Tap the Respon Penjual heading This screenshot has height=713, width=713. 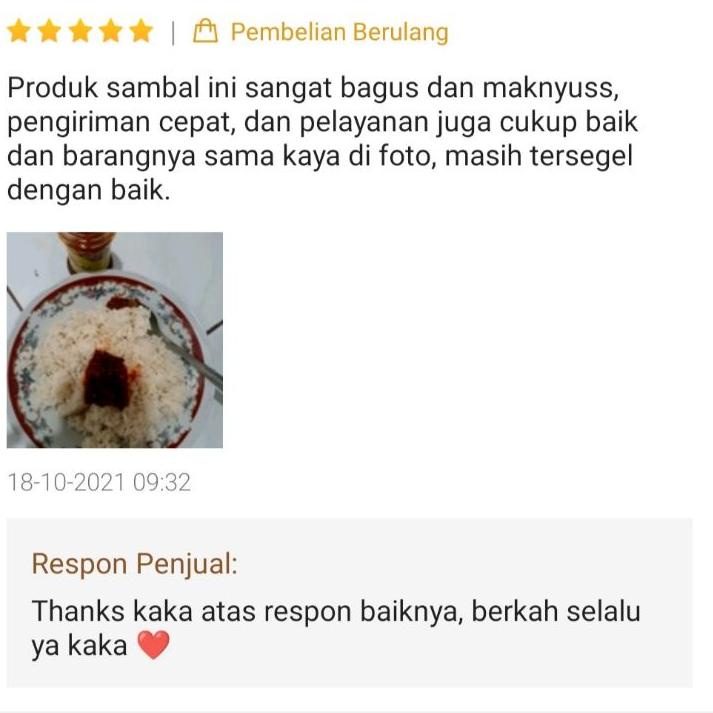coord(135,564)
